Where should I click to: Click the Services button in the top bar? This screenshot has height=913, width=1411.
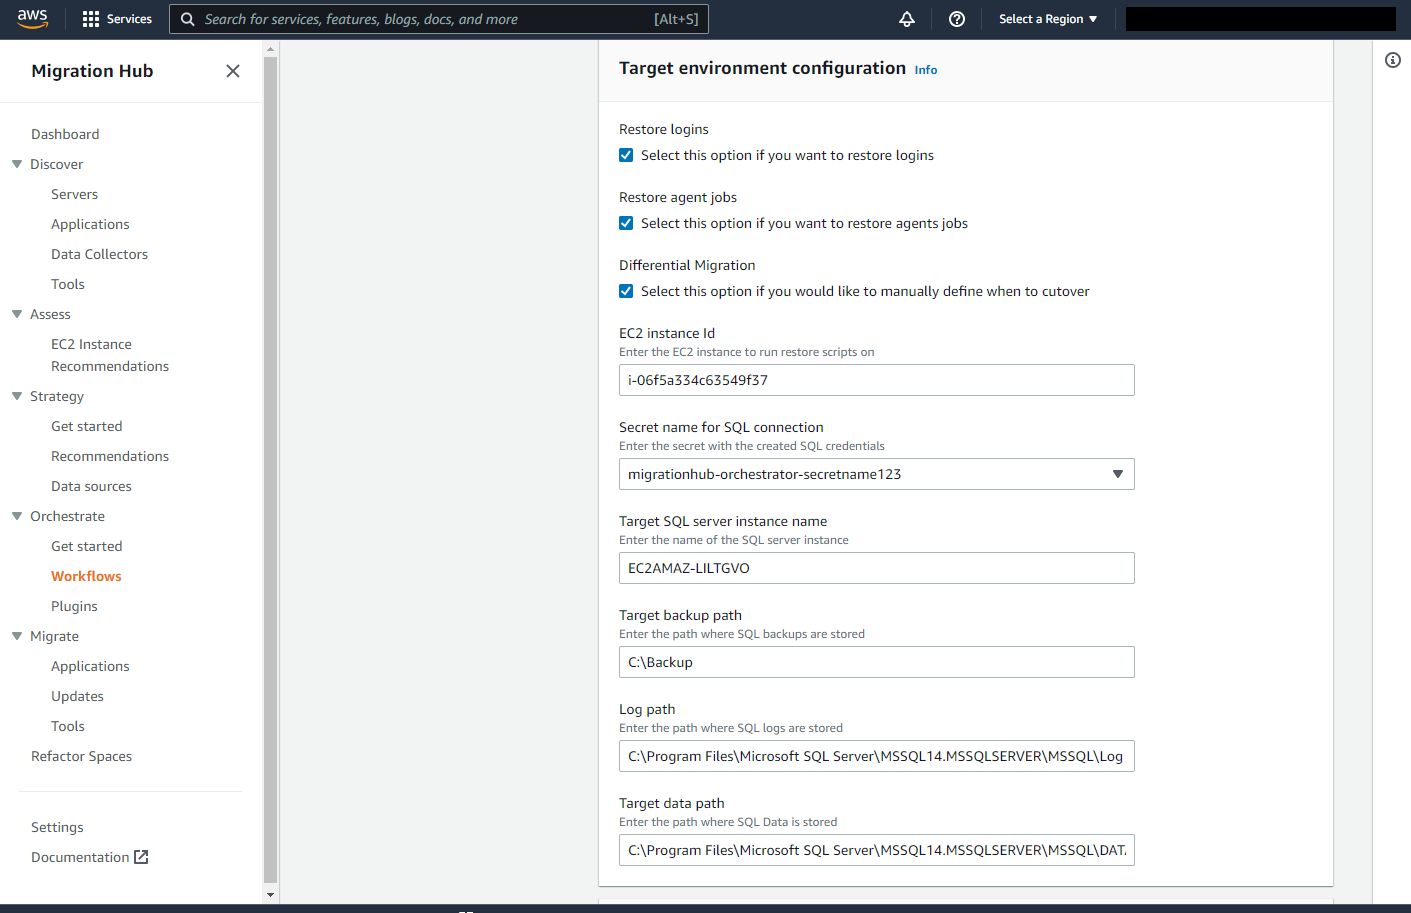(x=118, y=19)
